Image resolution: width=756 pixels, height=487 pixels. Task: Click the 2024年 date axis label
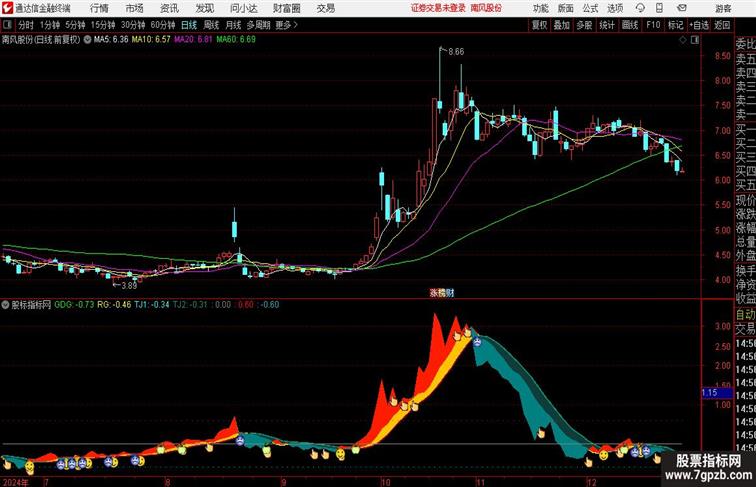pos(15,482)
